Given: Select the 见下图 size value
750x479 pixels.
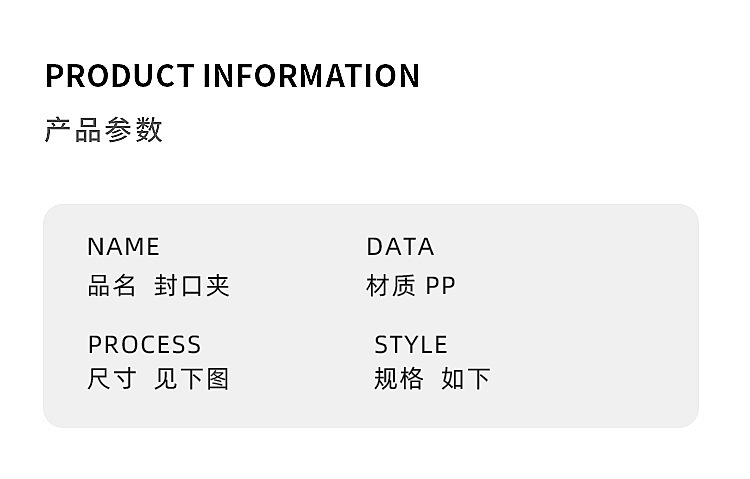Looking at the screenshot, I should [192, 379].
